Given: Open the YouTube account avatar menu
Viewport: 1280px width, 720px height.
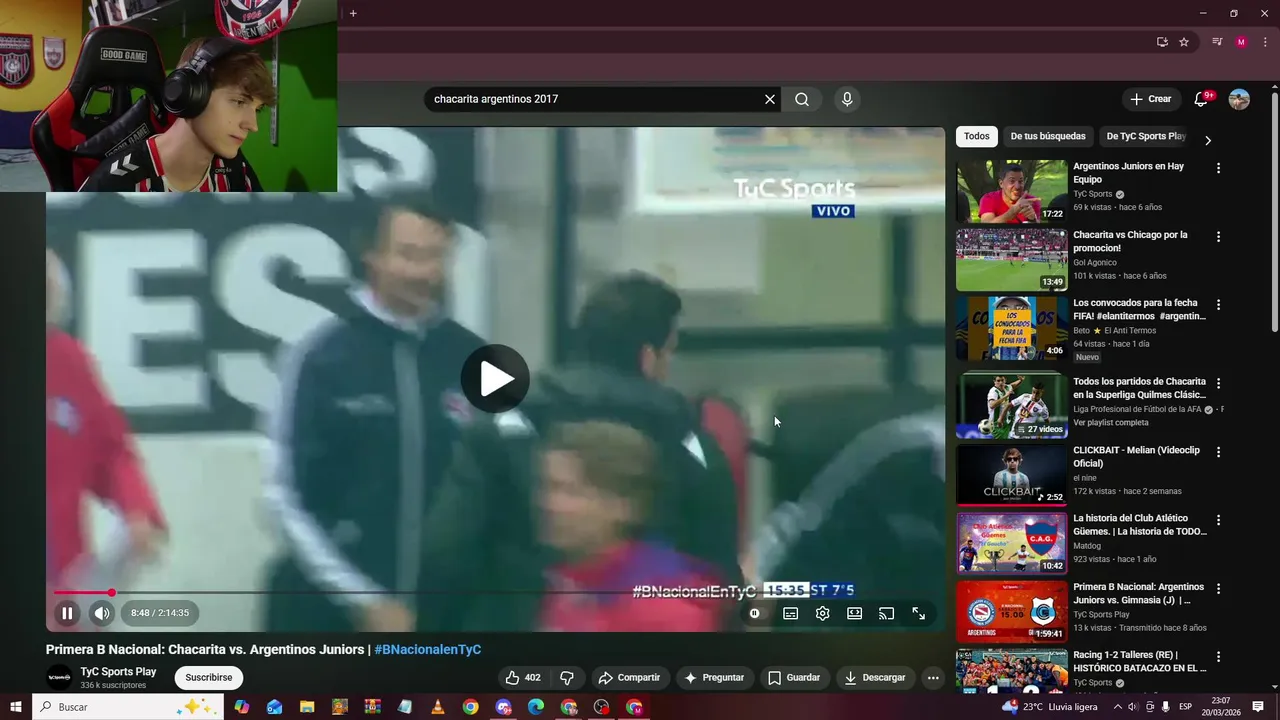Looking at the screenshot, I should click(1239, 99).
